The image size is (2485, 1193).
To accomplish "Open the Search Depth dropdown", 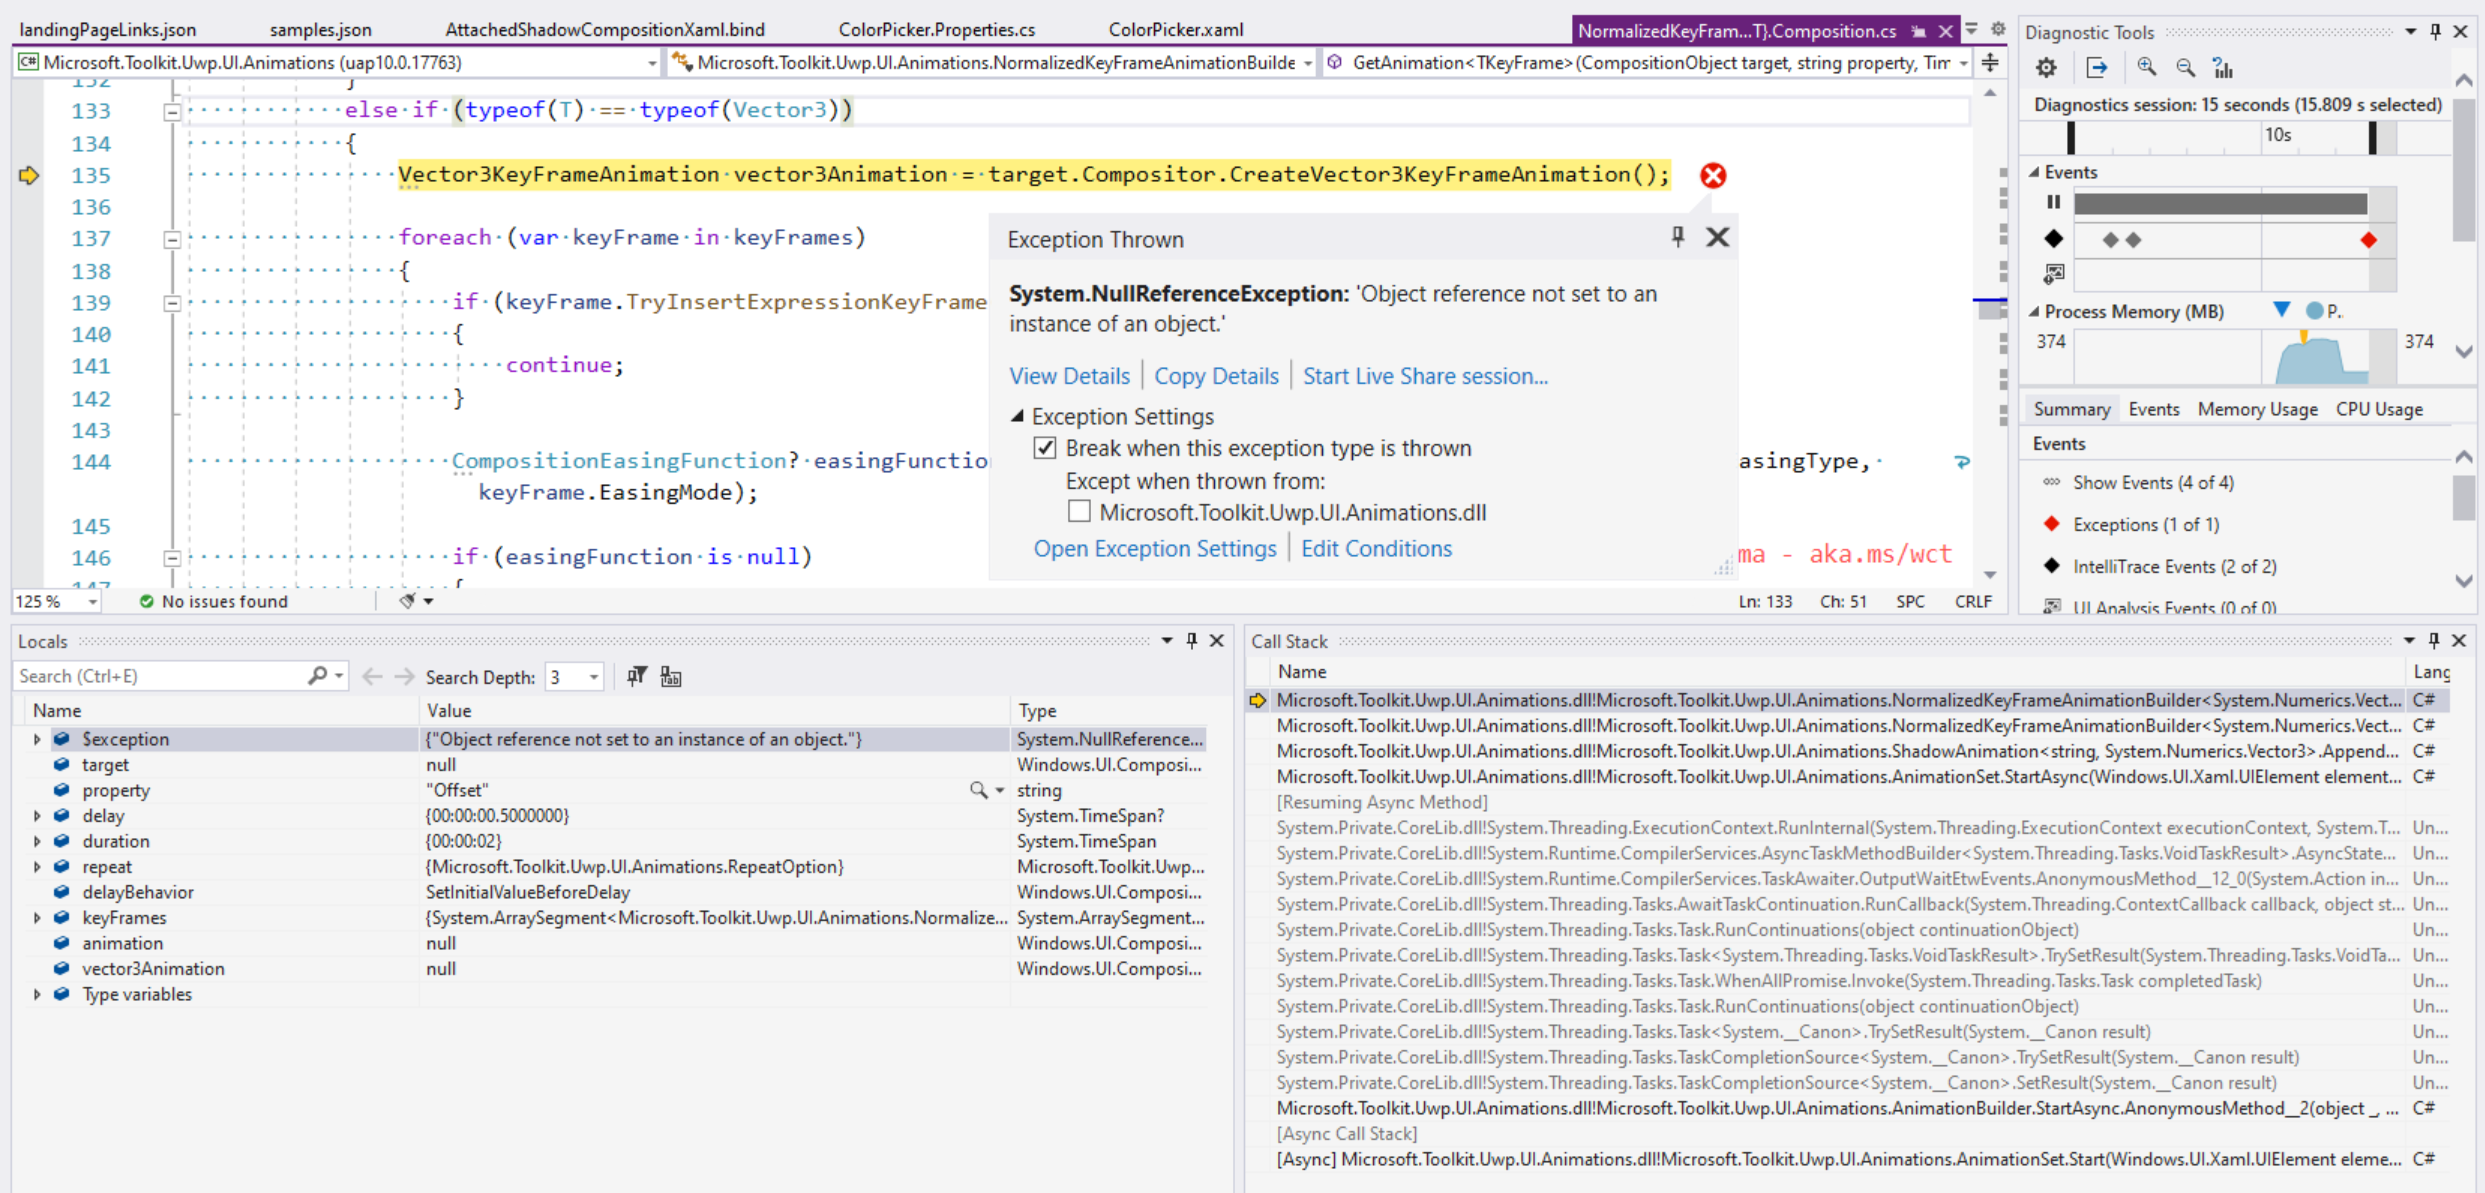I will tap(593, 677).
